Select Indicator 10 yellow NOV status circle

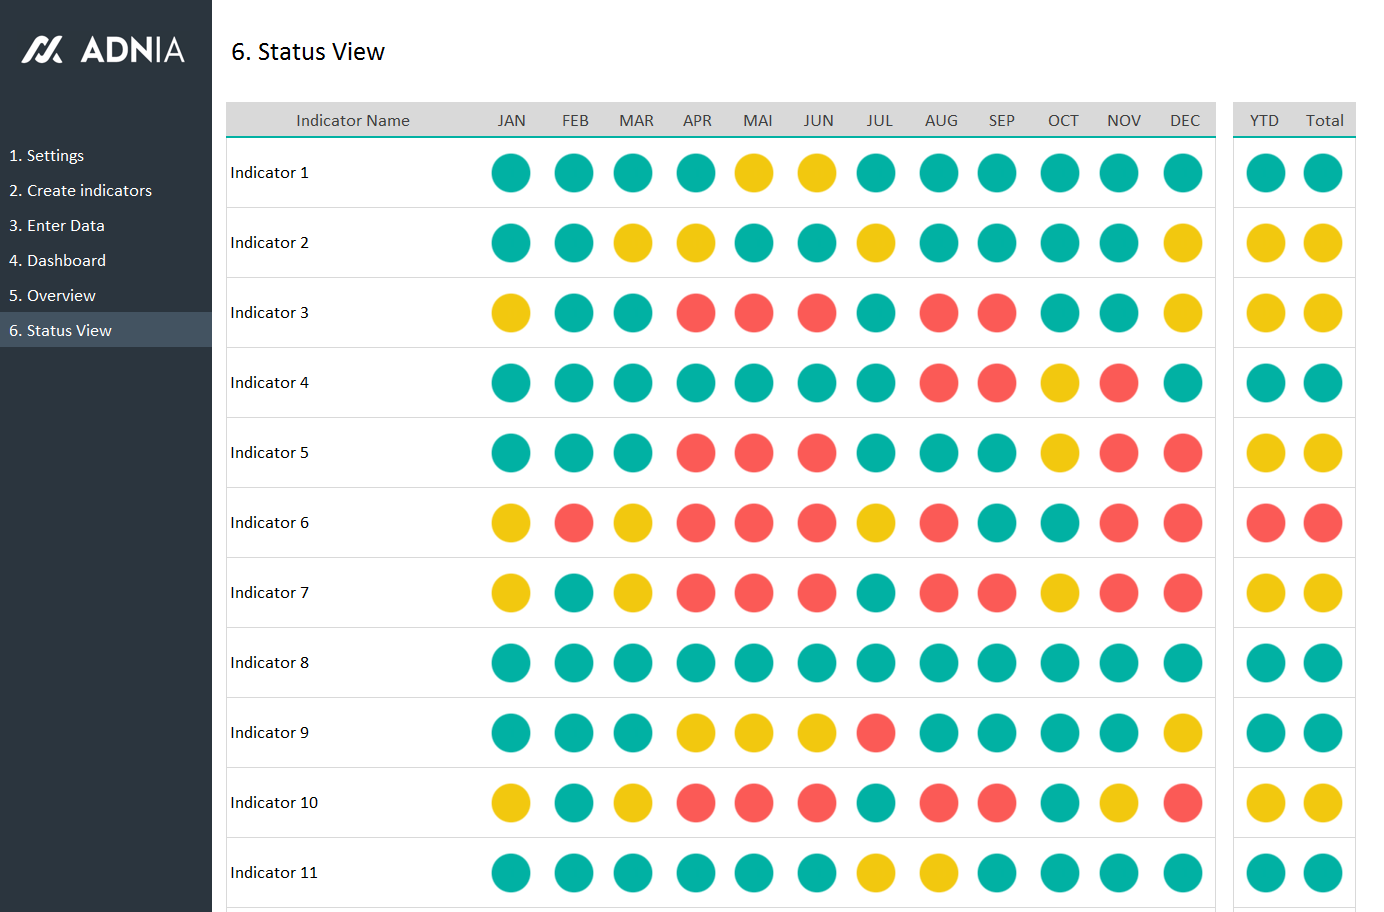pos(1119,803)
